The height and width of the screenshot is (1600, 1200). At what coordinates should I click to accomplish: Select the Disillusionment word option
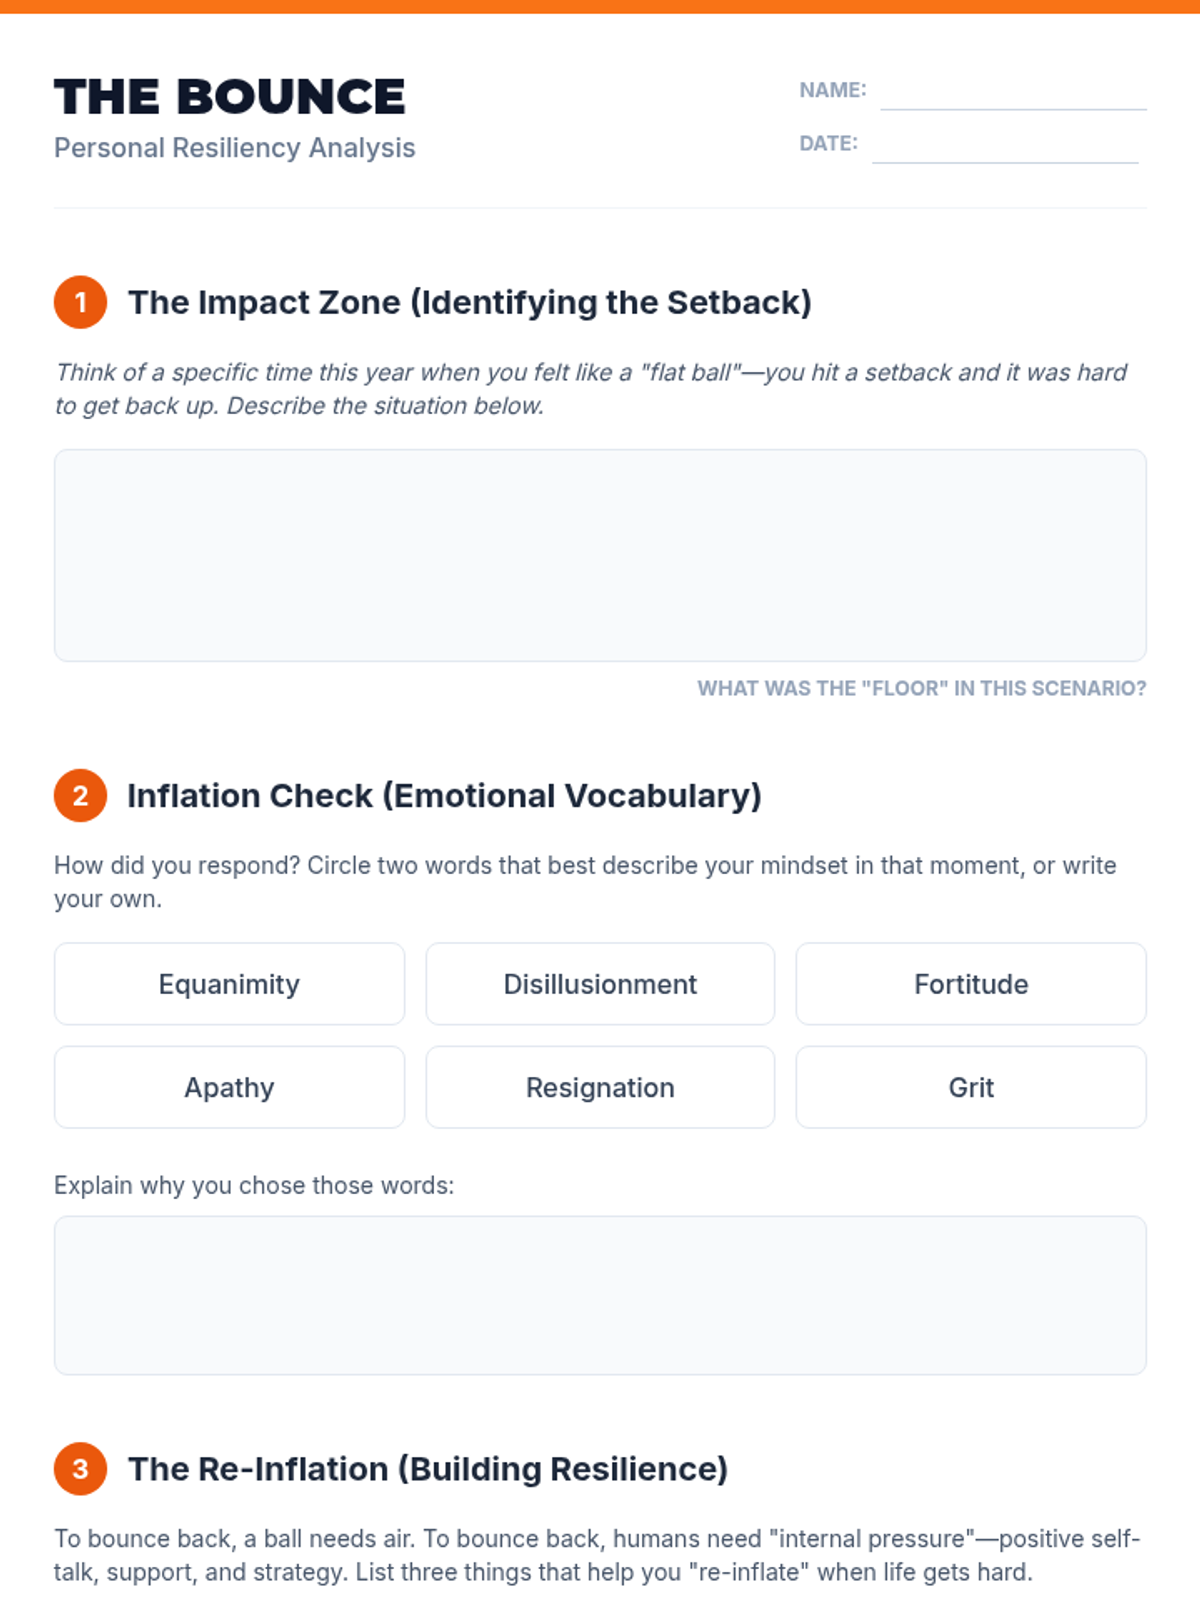point(600,984)
